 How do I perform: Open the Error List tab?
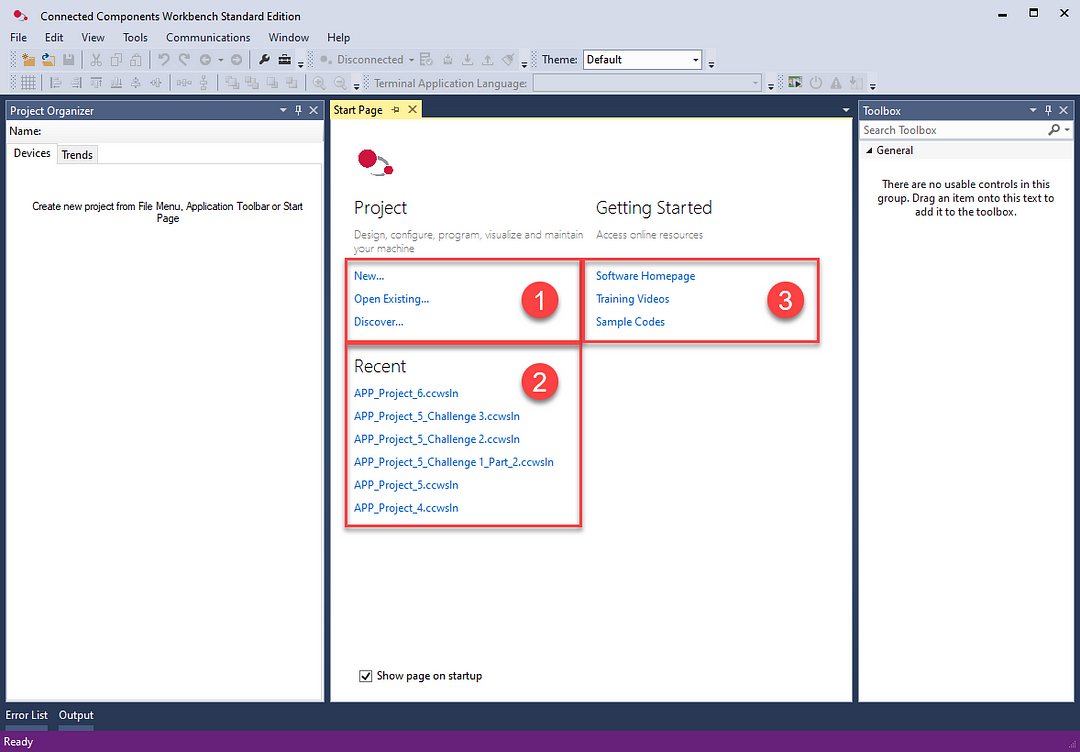coord(27,716)
